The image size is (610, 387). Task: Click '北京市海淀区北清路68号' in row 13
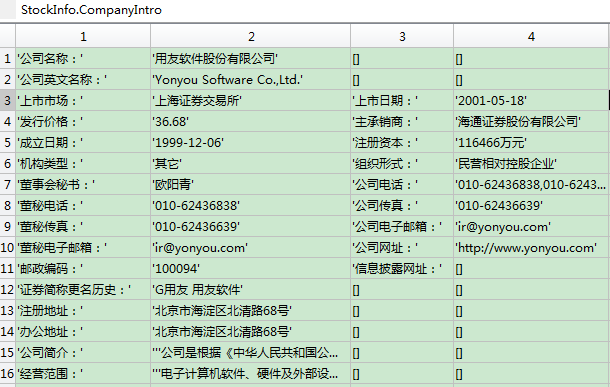click(x=251, y=311)
